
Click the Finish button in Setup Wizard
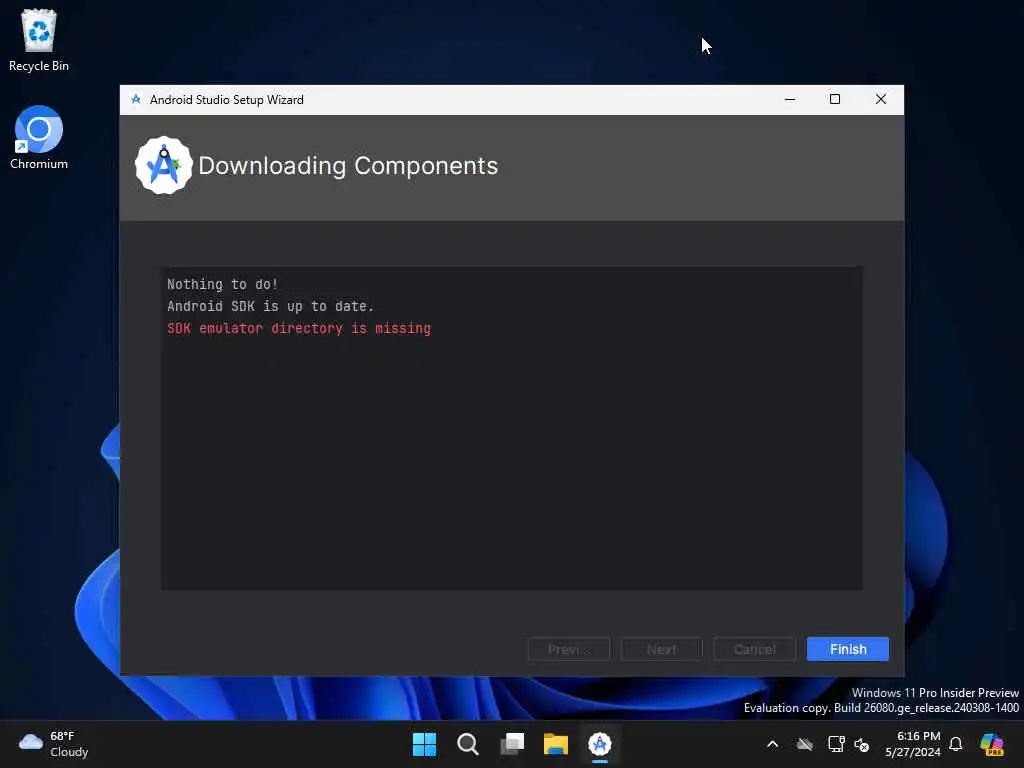coord(848,649)
